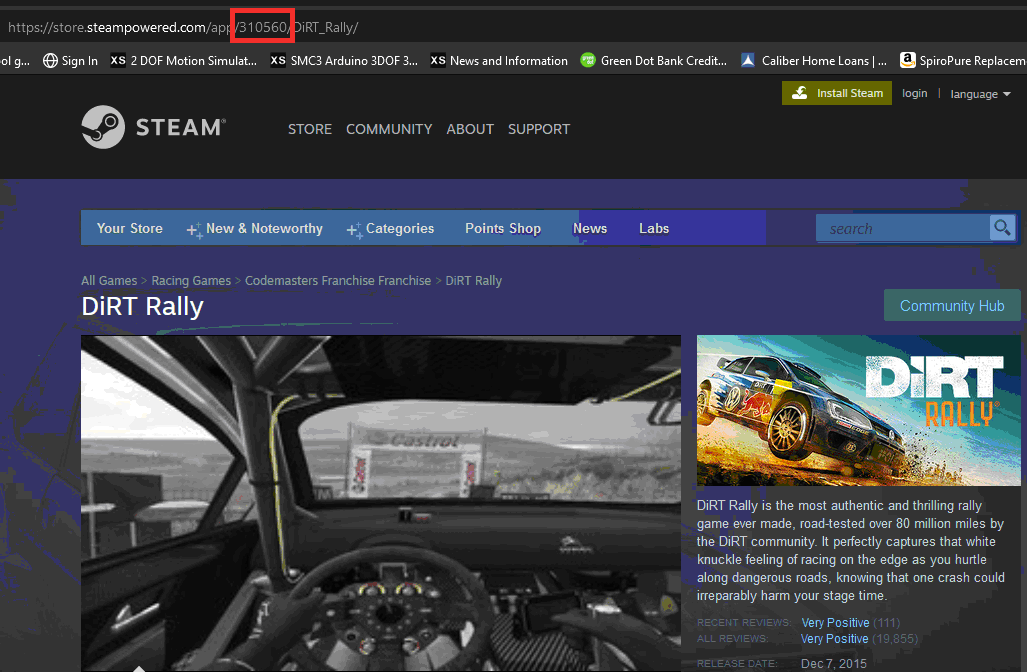Click the recent reviews Very Positive link
Image resolution: width=1027 pixels, height=672 pixels.
835,622
